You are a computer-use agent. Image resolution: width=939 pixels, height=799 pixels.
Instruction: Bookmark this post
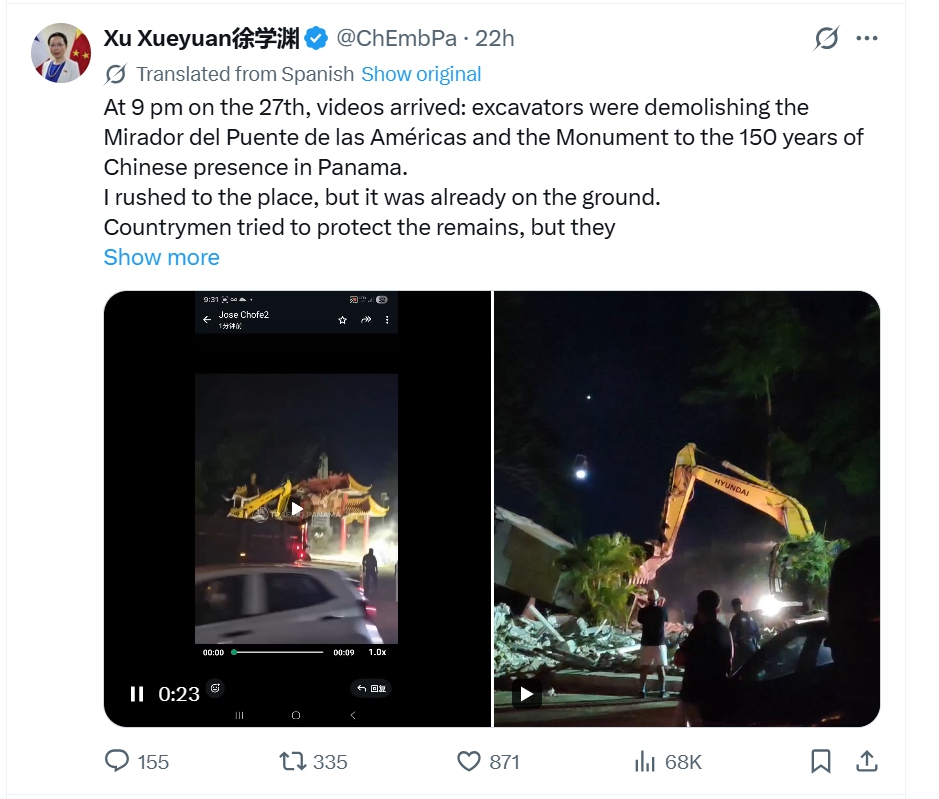(822, 761)
